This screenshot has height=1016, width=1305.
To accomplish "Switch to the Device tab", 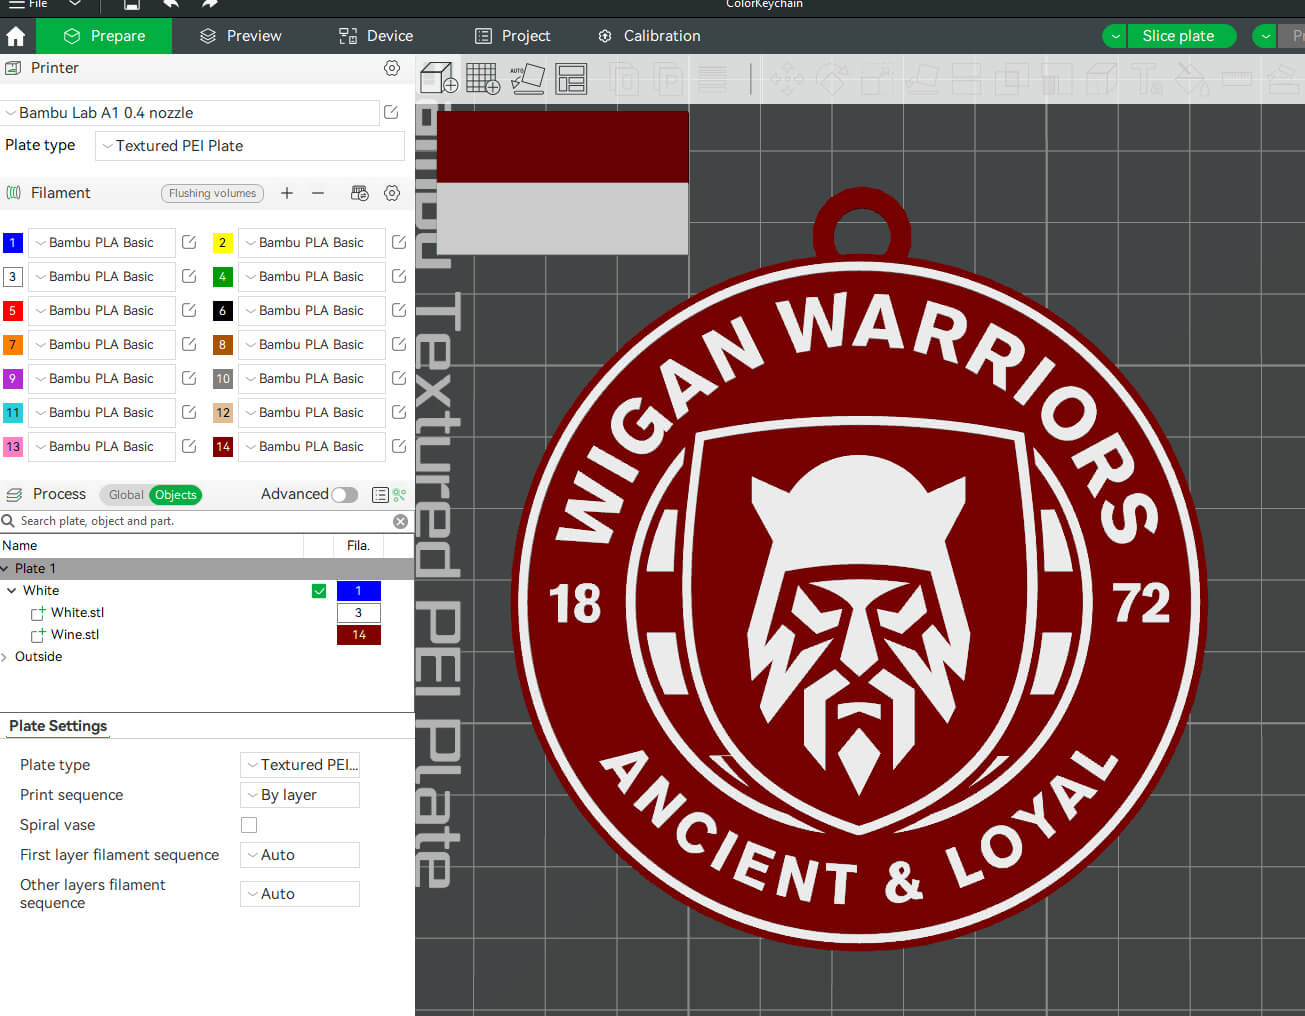I will (376, 36).
